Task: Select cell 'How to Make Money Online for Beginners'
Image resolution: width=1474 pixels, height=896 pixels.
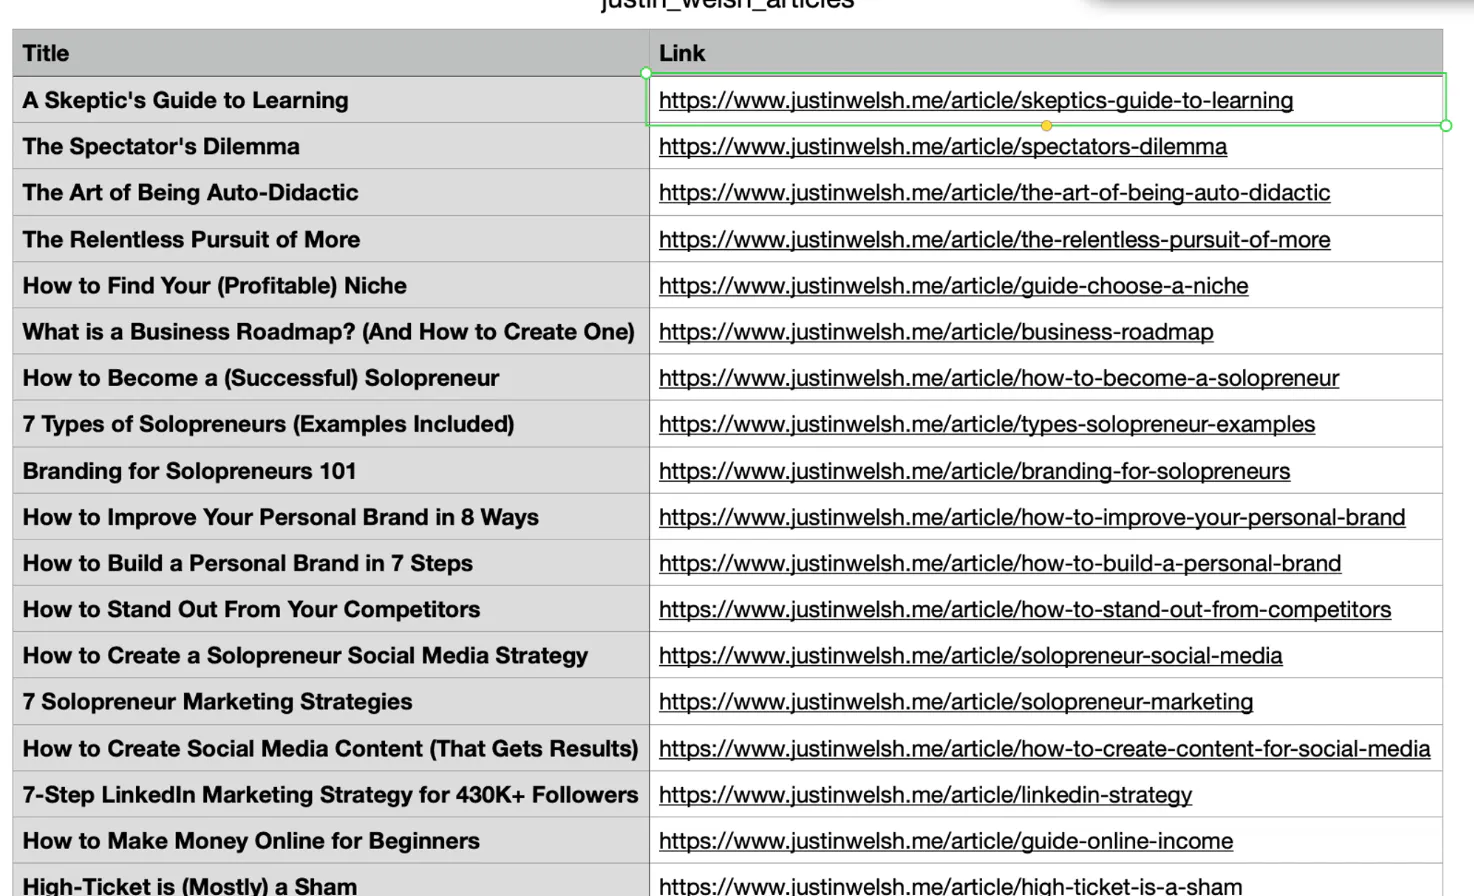Action: pos(331,841)
